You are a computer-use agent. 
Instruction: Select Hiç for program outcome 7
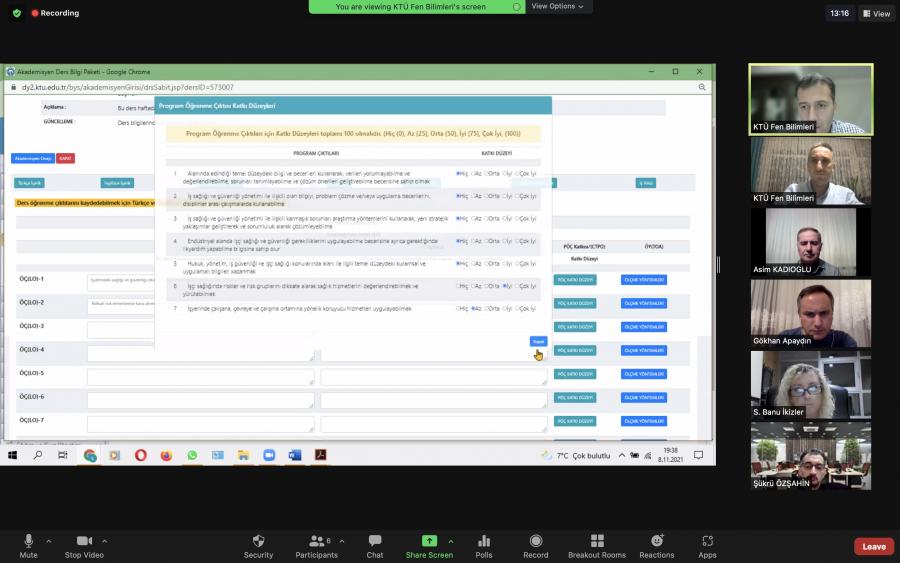point(458,309)
